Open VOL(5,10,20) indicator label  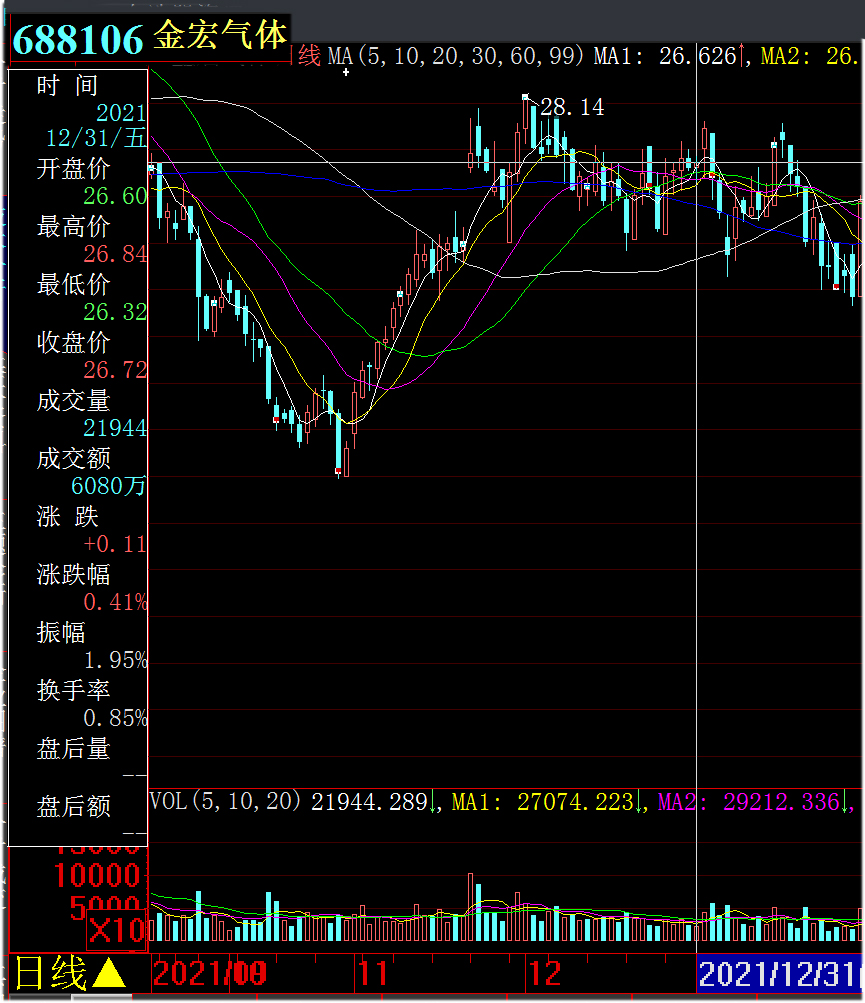click(x=226, y=801)
